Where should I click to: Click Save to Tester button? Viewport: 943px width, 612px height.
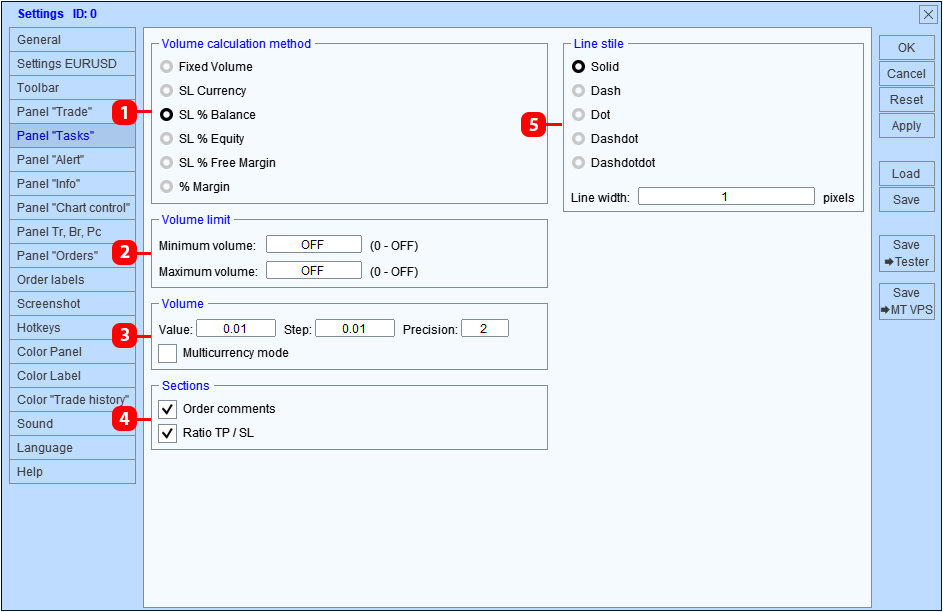907,253
